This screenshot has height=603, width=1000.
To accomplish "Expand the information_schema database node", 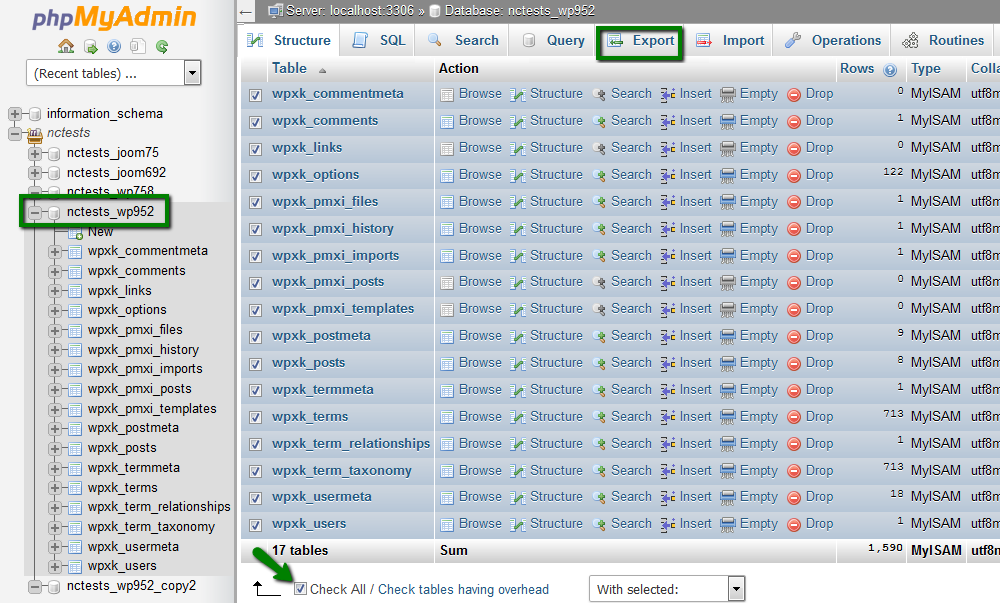I will coord(17,114).
